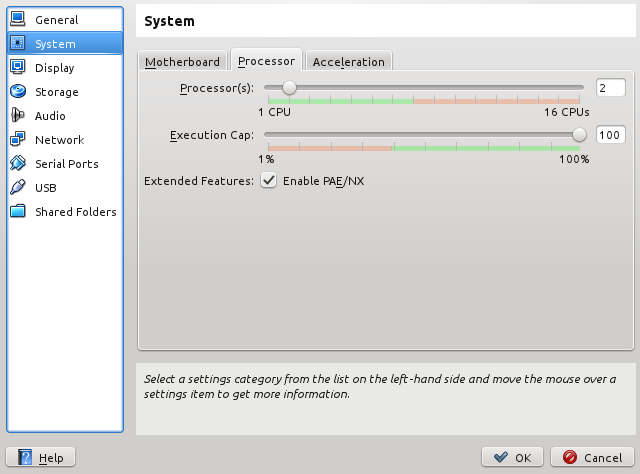640x474 pixels.
Task: Open Display settings via its screen icon
Action: (18, 67)
